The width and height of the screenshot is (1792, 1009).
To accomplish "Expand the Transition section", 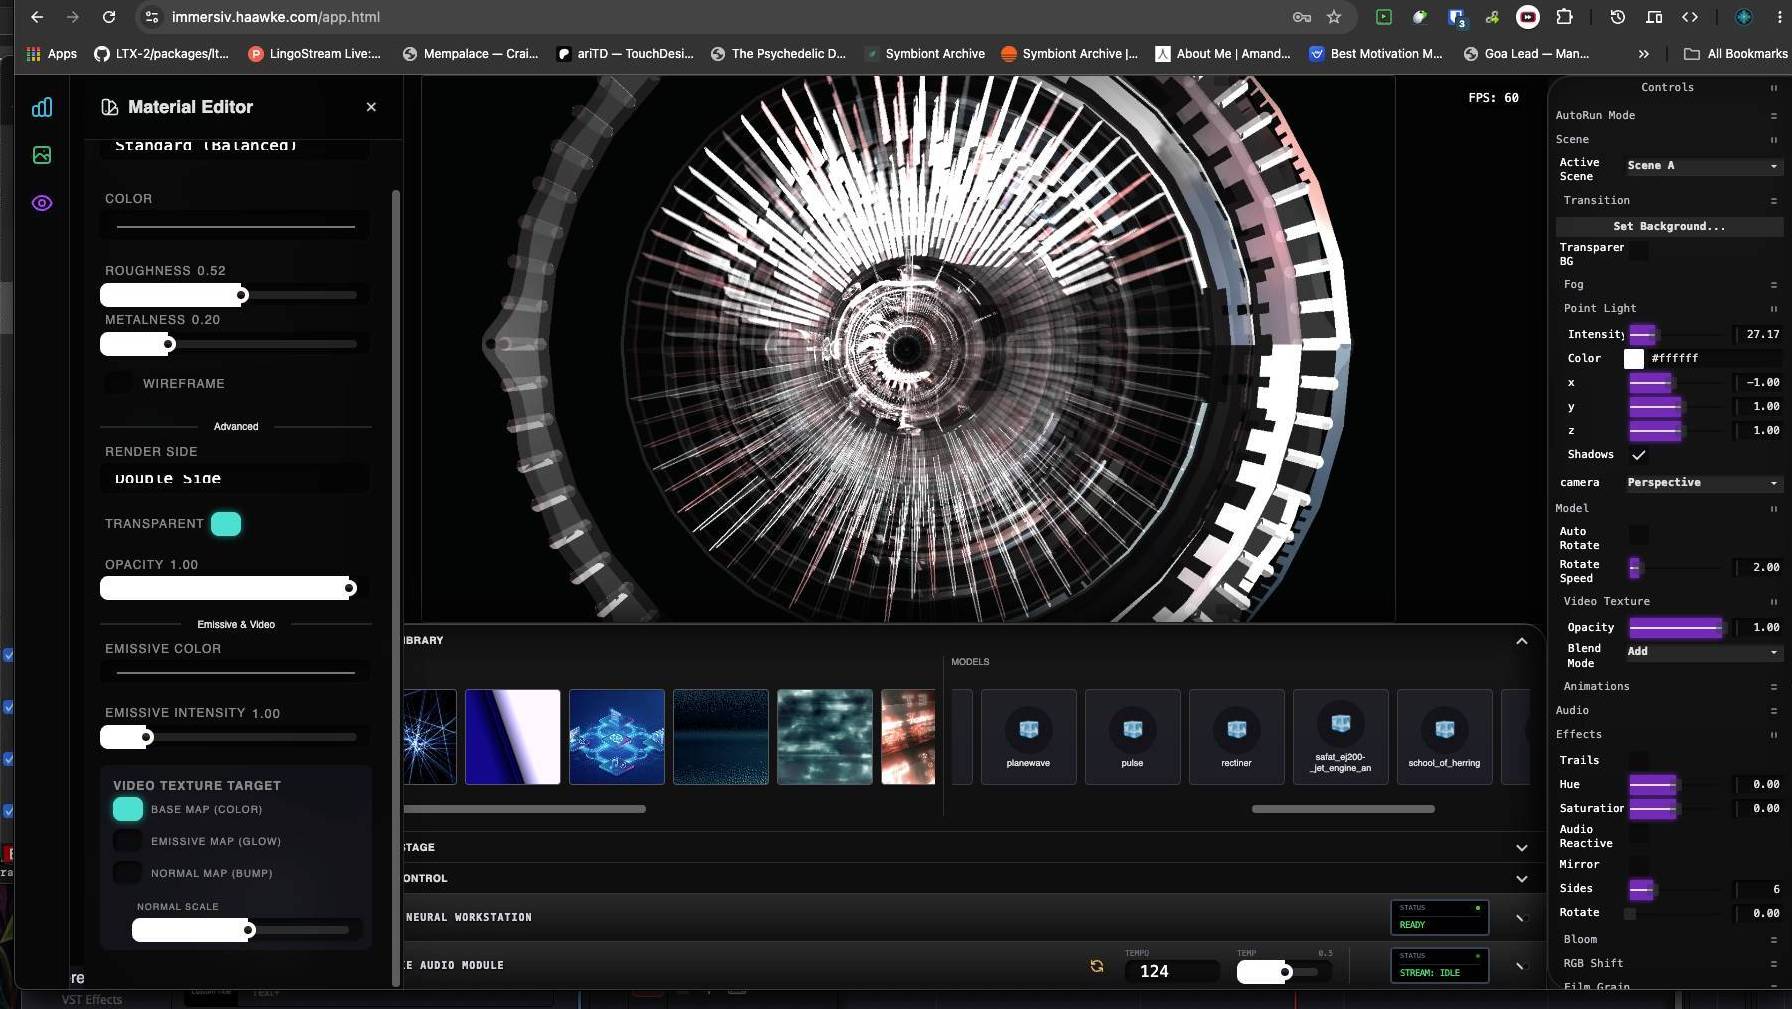I will tap(1669, 201).
